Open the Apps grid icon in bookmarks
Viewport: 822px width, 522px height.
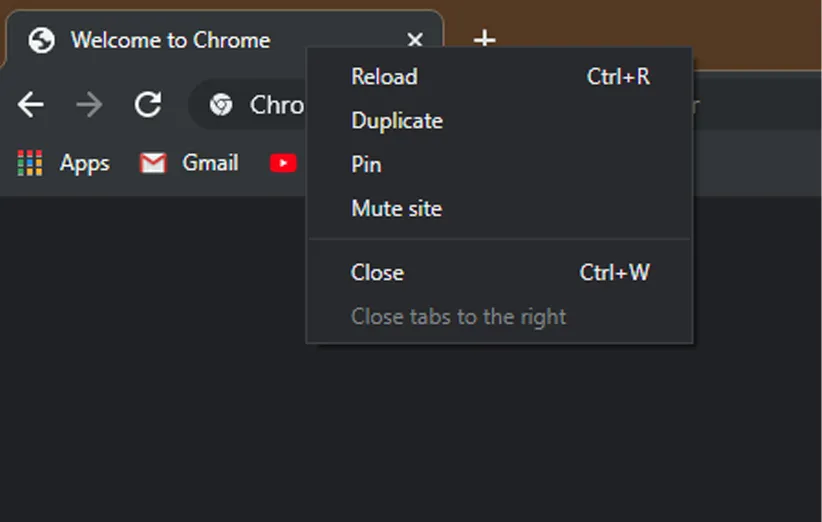[x=30, y=163]
